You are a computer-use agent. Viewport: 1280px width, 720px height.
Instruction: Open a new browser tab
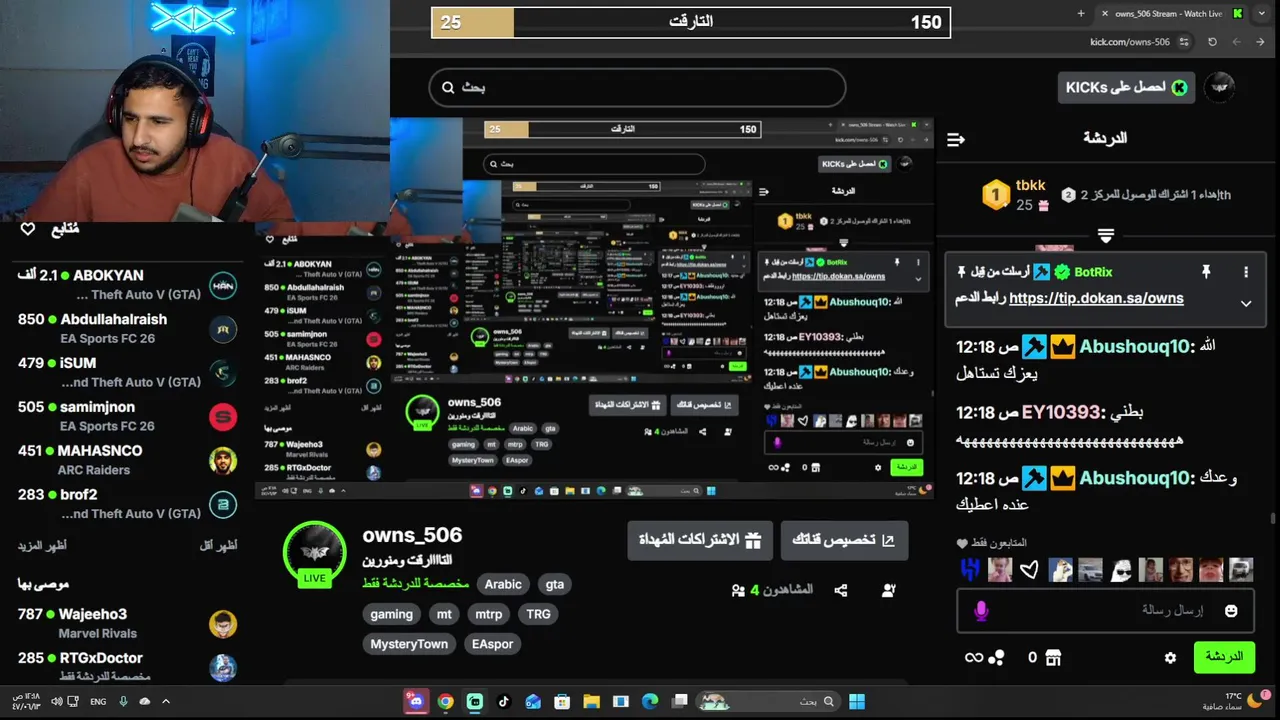pos(1081,13)
